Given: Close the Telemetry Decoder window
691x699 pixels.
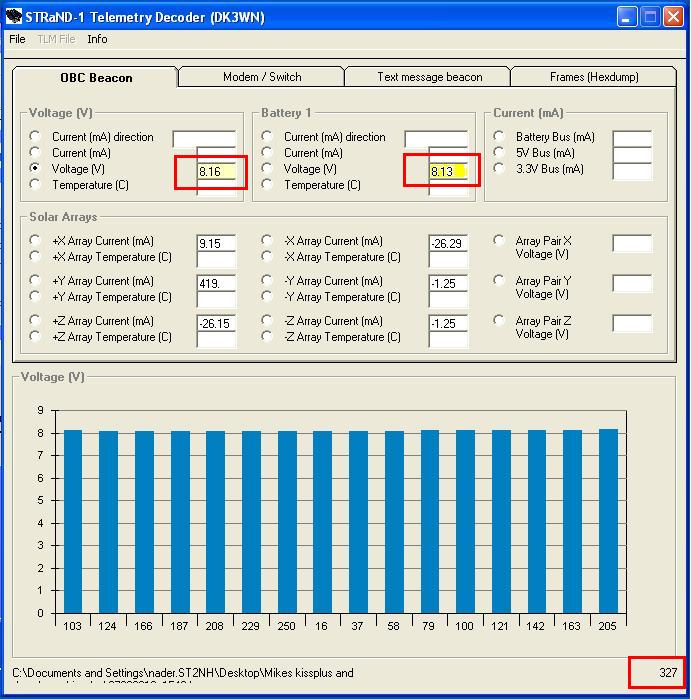Looking at the screenshot, I should (x=674, y=17).
